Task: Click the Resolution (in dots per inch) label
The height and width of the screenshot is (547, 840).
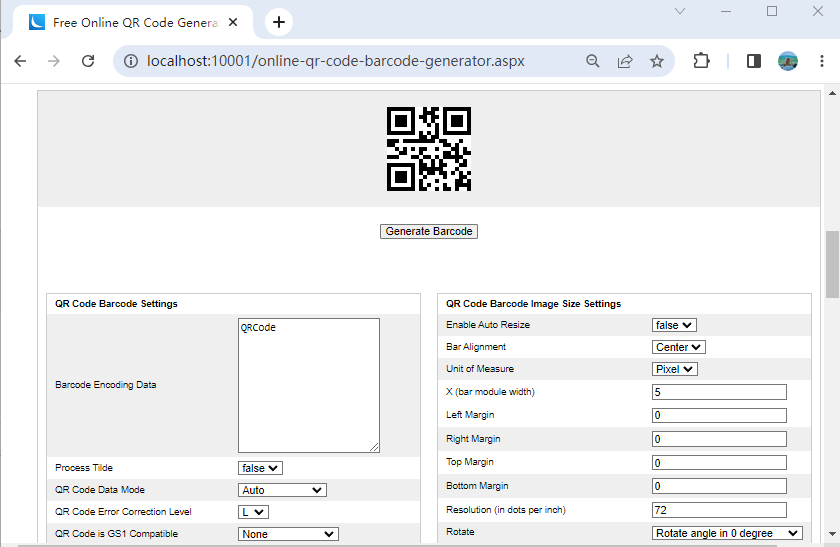Action: point(506,509)
